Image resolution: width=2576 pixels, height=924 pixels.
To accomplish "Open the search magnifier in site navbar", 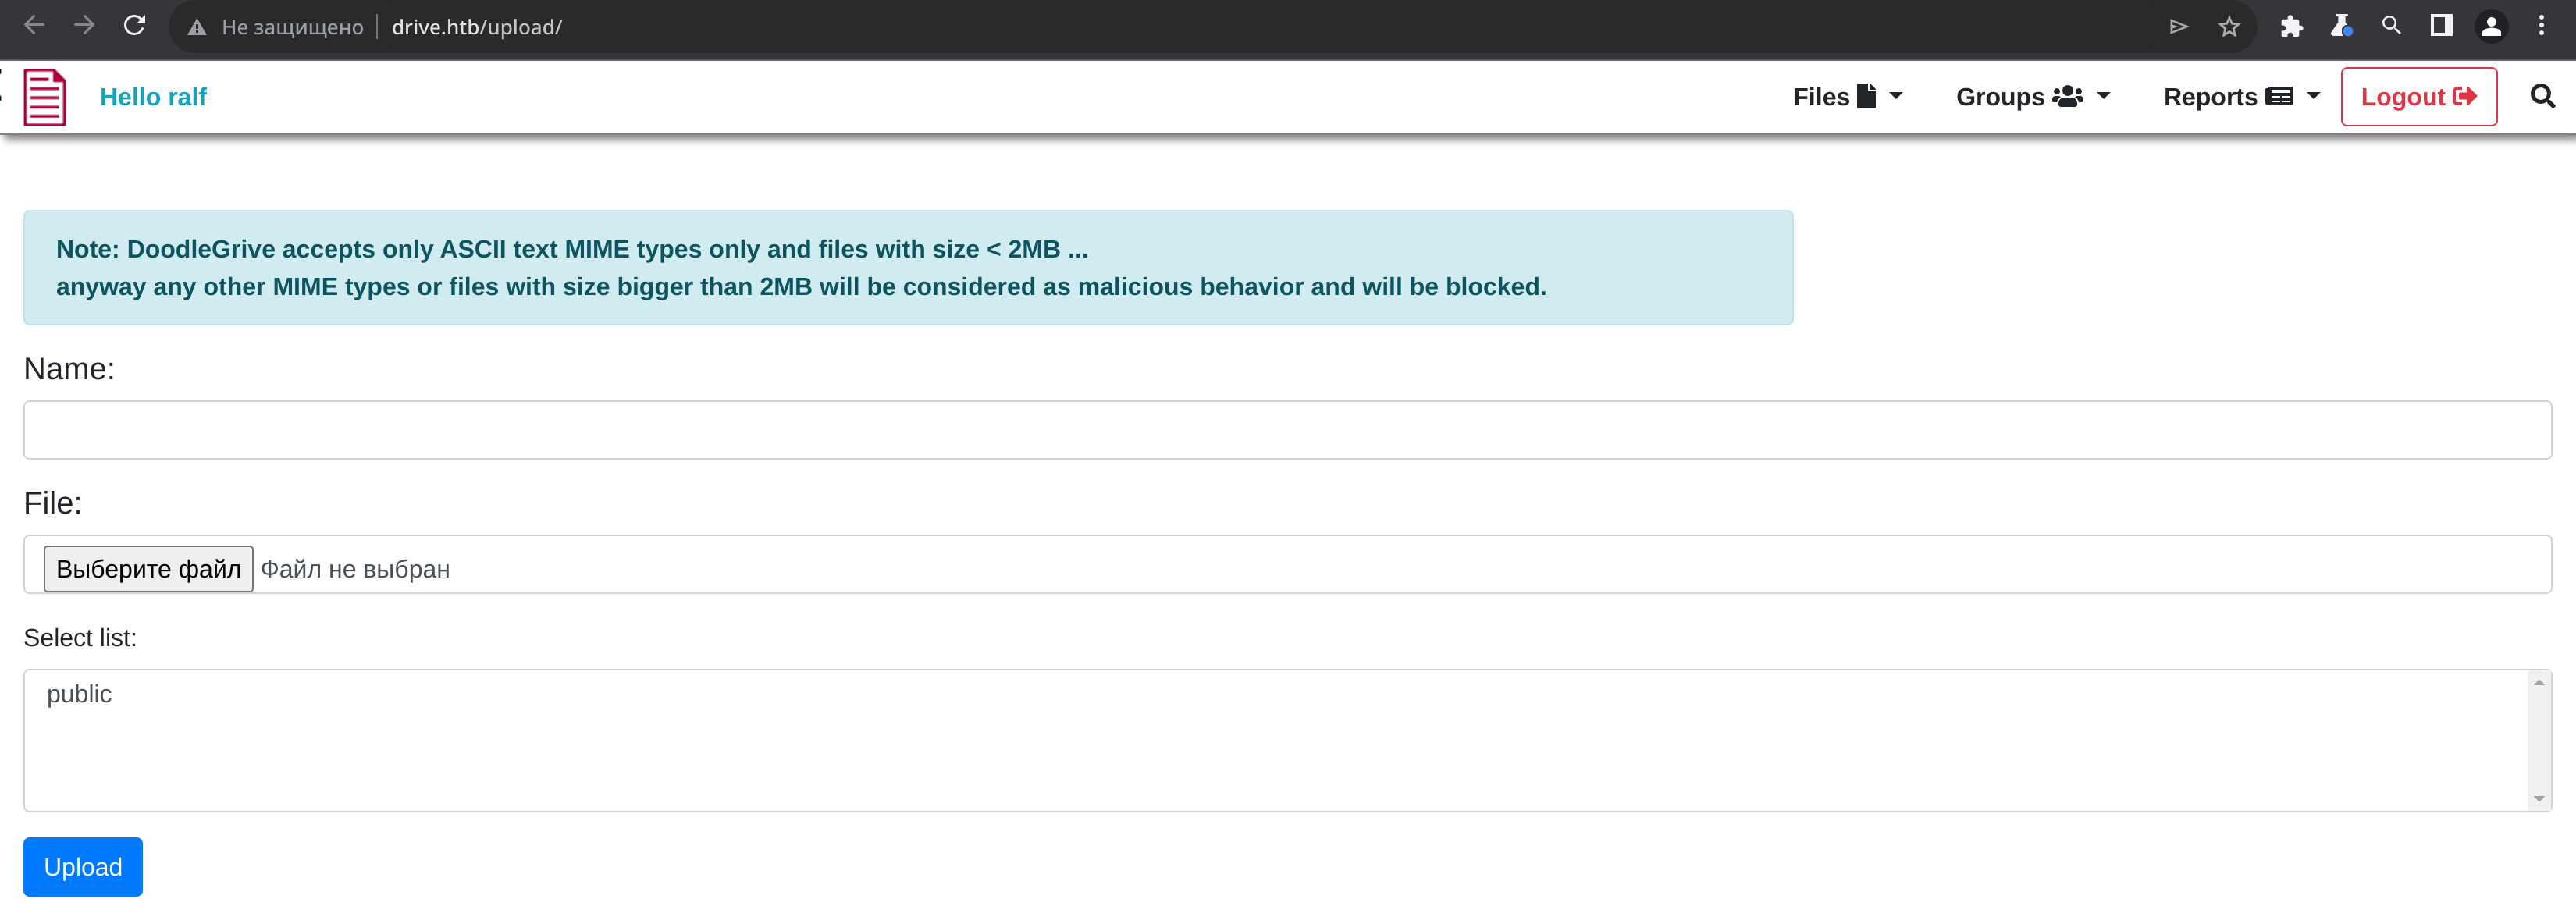I will 2542,97.
